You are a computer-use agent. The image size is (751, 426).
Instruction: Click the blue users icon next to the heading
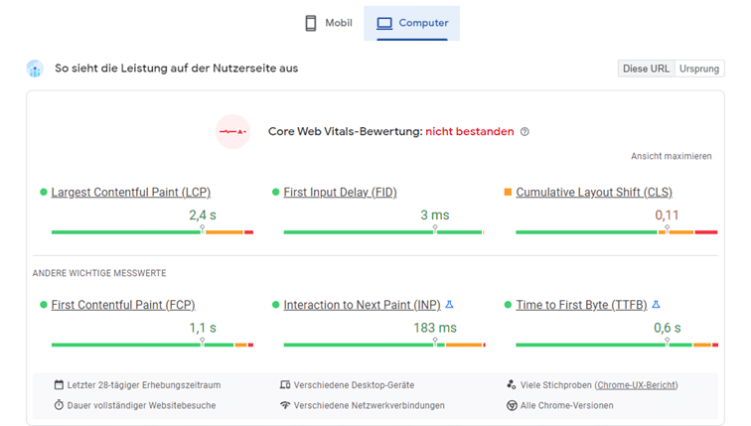click(x=35, y=69)
